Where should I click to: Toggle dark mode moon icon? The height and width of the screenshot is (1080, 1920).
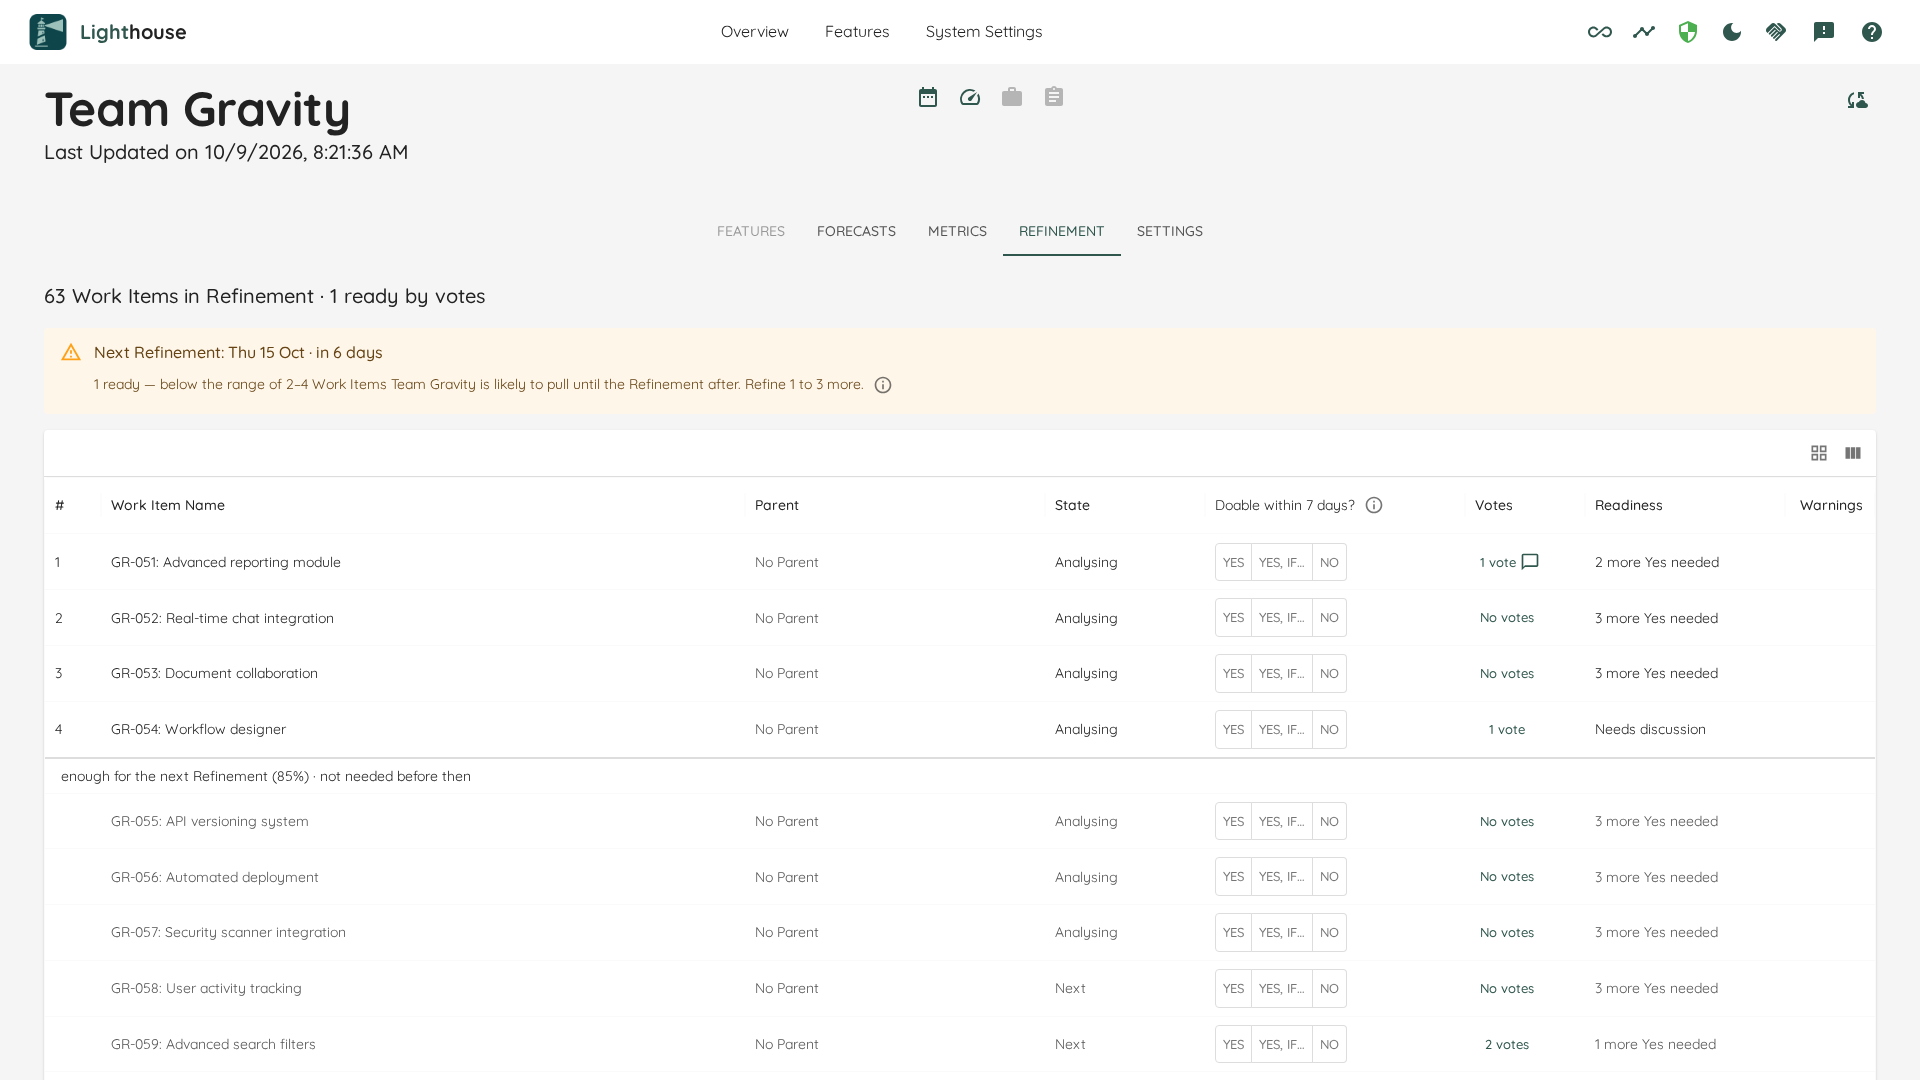click(1732, 32)
